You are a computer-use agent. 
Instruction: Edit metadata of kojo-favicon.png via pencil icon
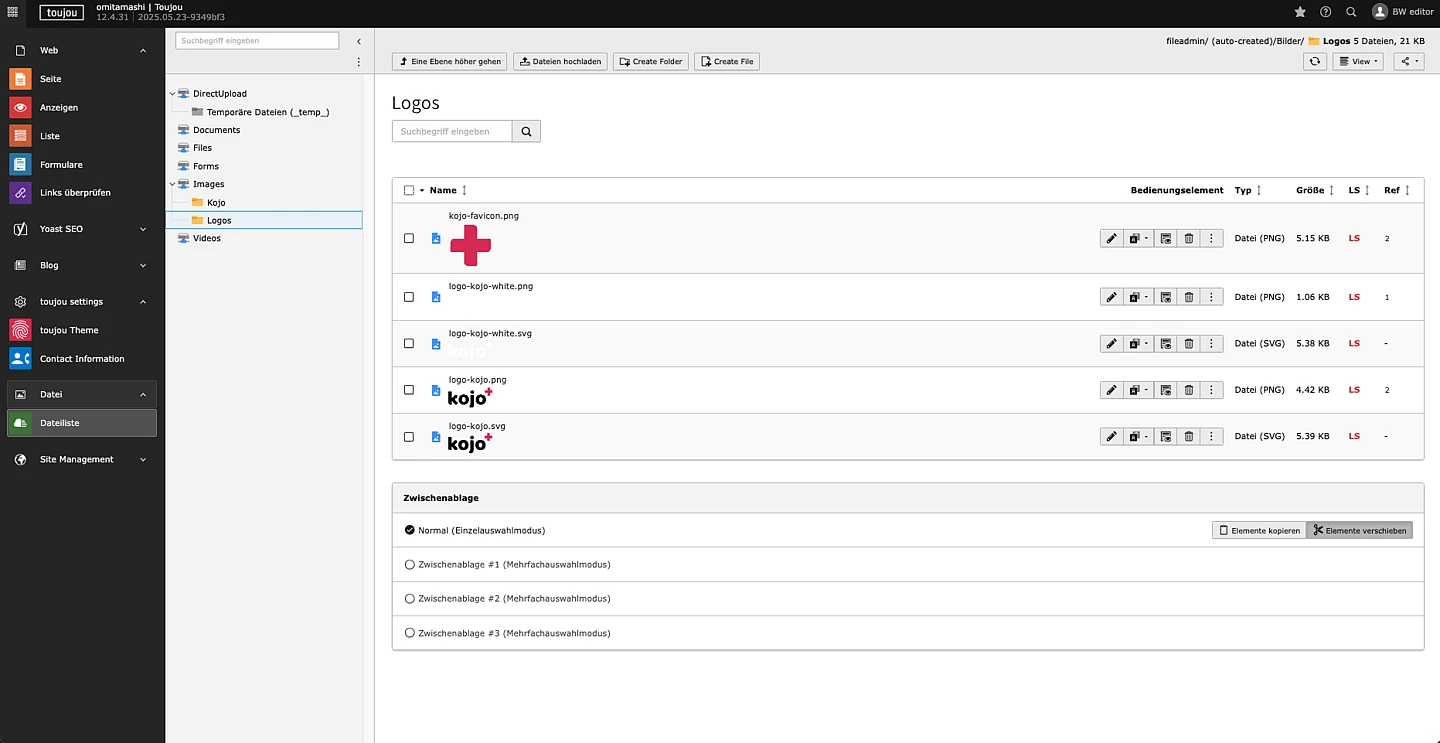coord(1111,238)
